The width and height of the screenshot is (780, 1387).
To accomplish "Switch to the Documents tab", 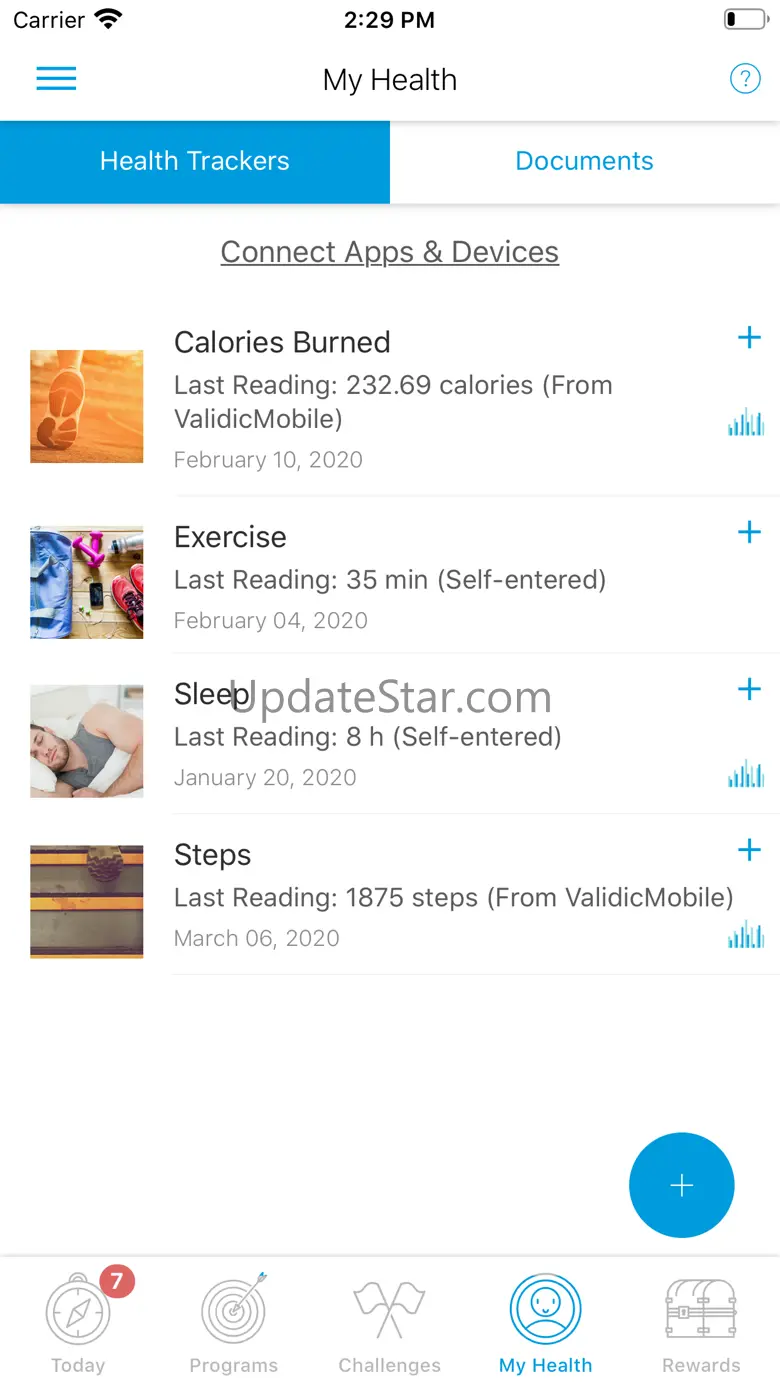I will point(585,162).
